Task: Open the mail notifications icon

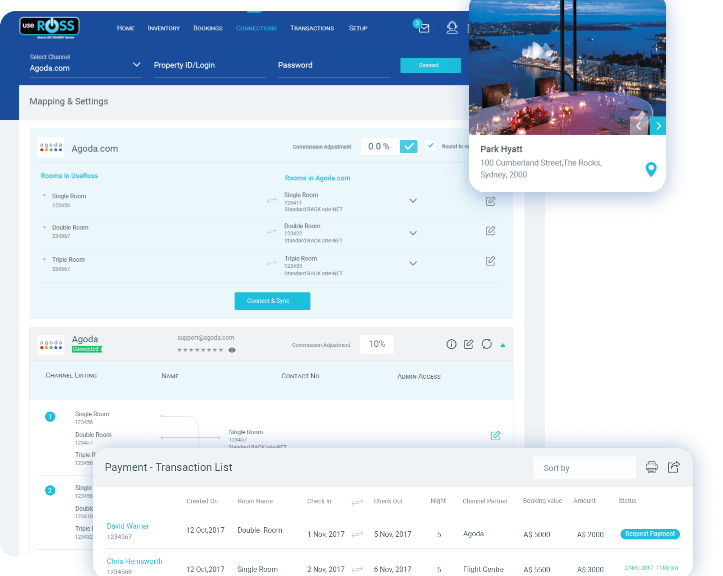Action: [x=422, y=27]
